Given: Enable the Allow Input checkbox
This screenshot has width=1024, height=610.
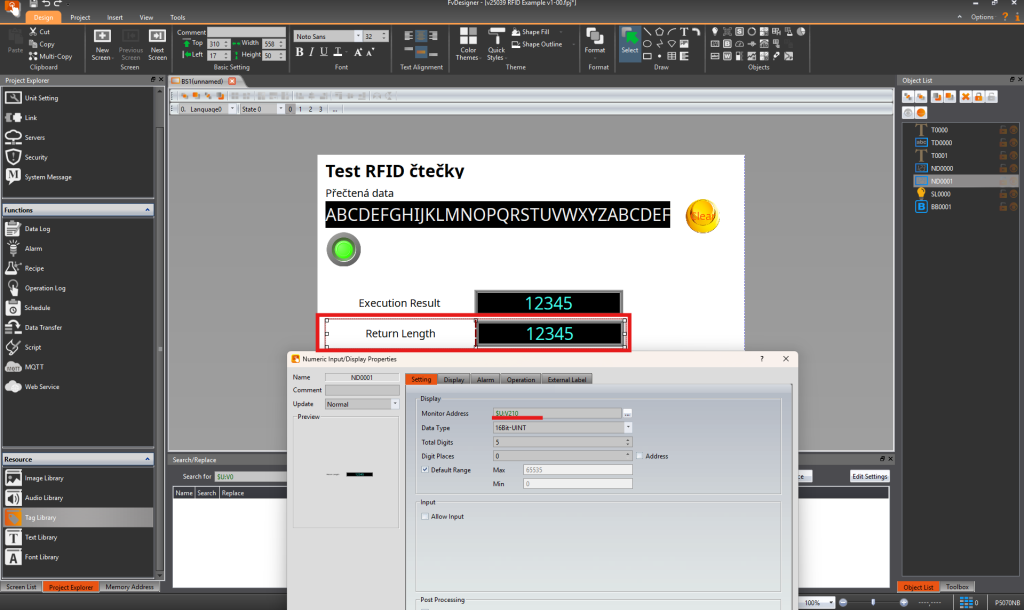Looking at the screenshot, I should click(x=425, y=516).
